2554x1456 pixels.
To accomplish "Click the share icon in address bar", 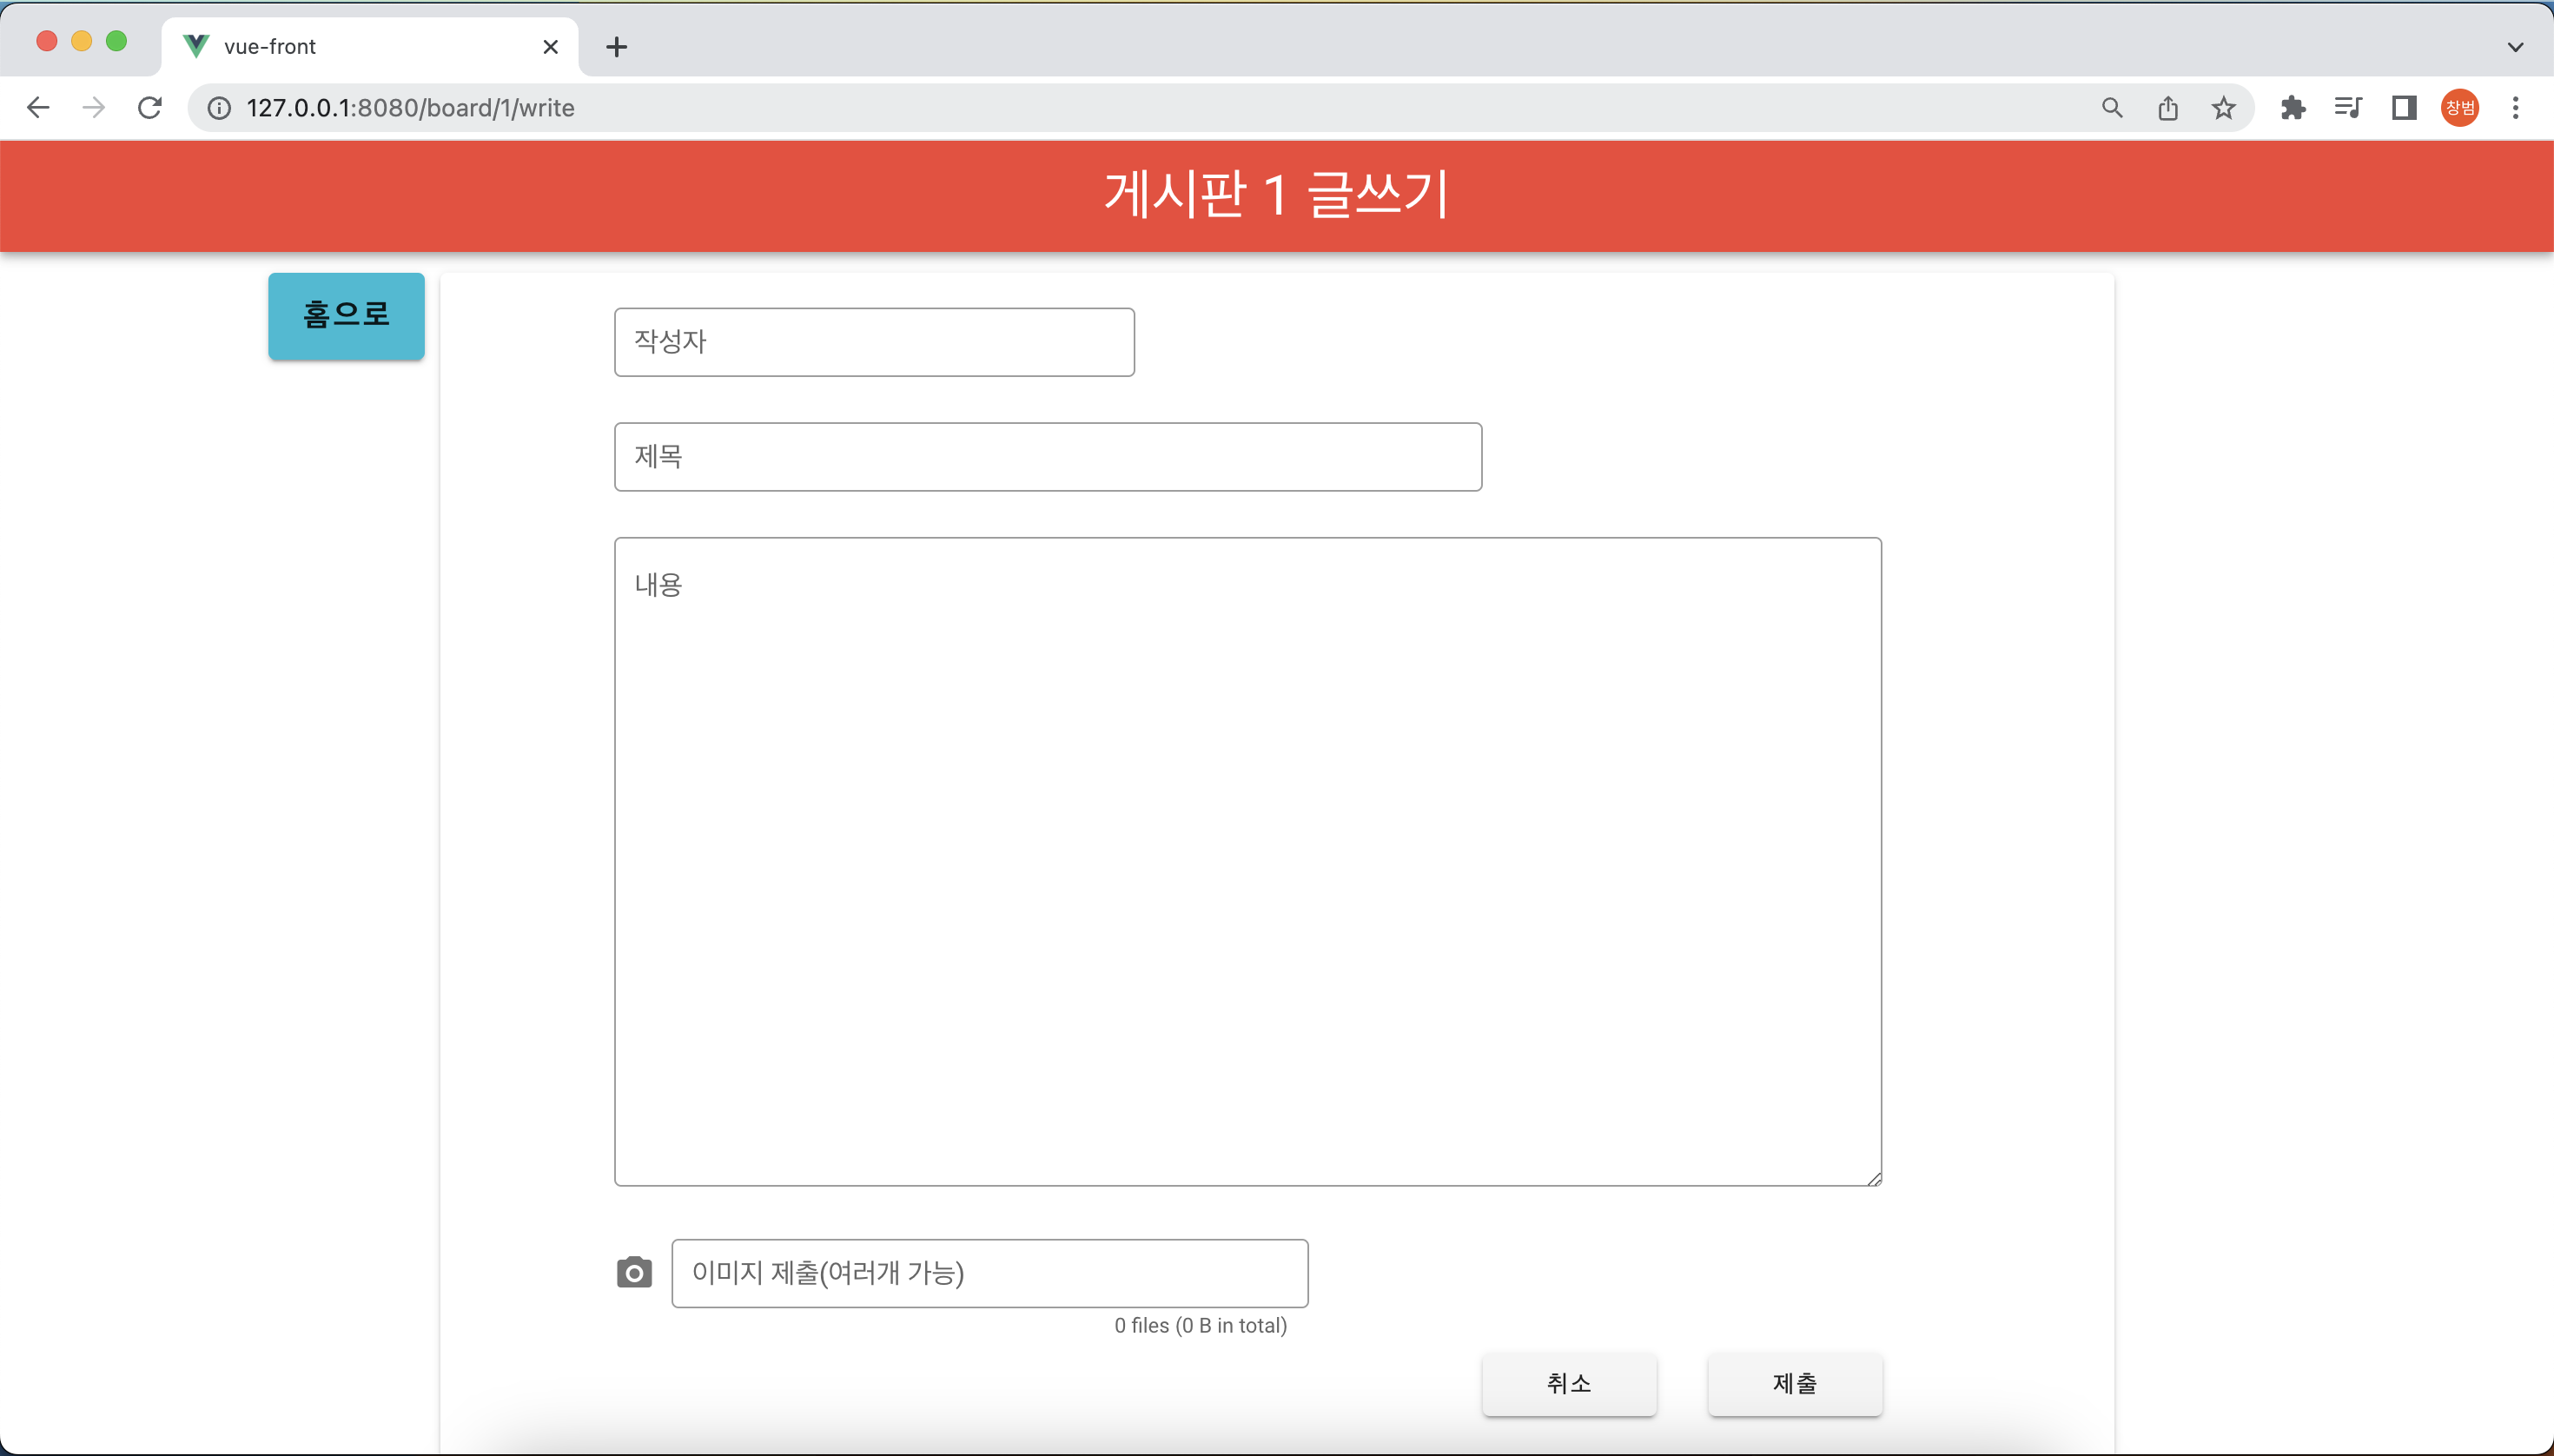I will (2167, 108).
